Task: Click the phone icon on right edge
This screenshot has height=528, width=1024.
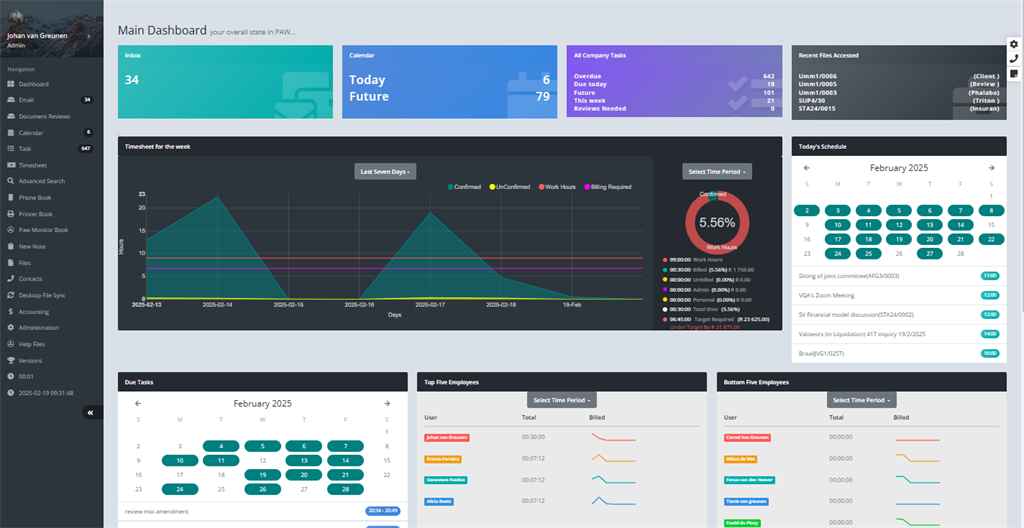Action: 1014,58
